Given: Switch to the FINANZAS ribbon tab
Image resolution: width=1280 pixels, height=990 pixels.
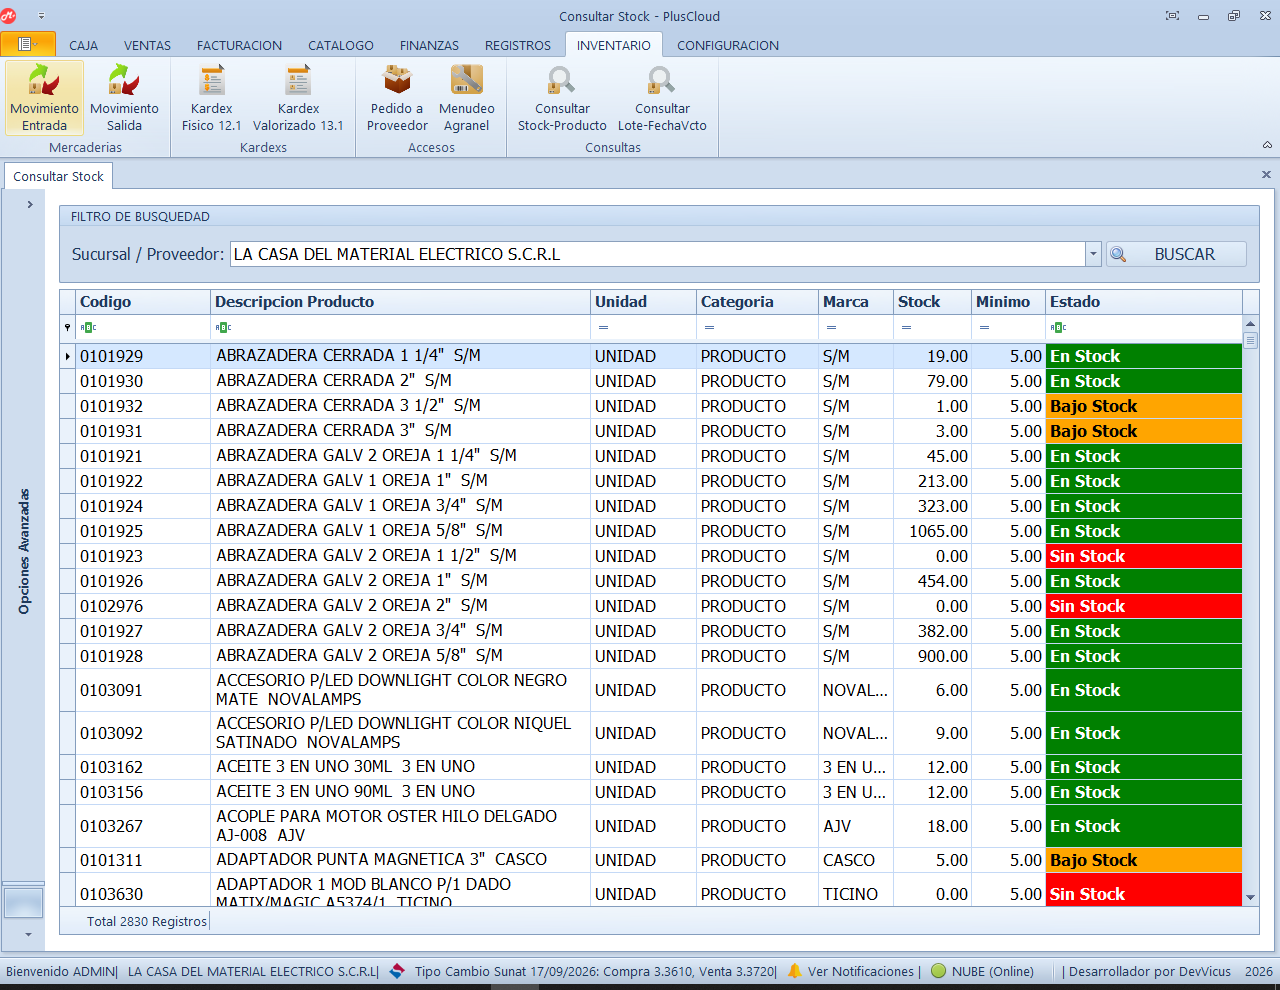Looking at the screenshot, I should click(x=429, y=45).
